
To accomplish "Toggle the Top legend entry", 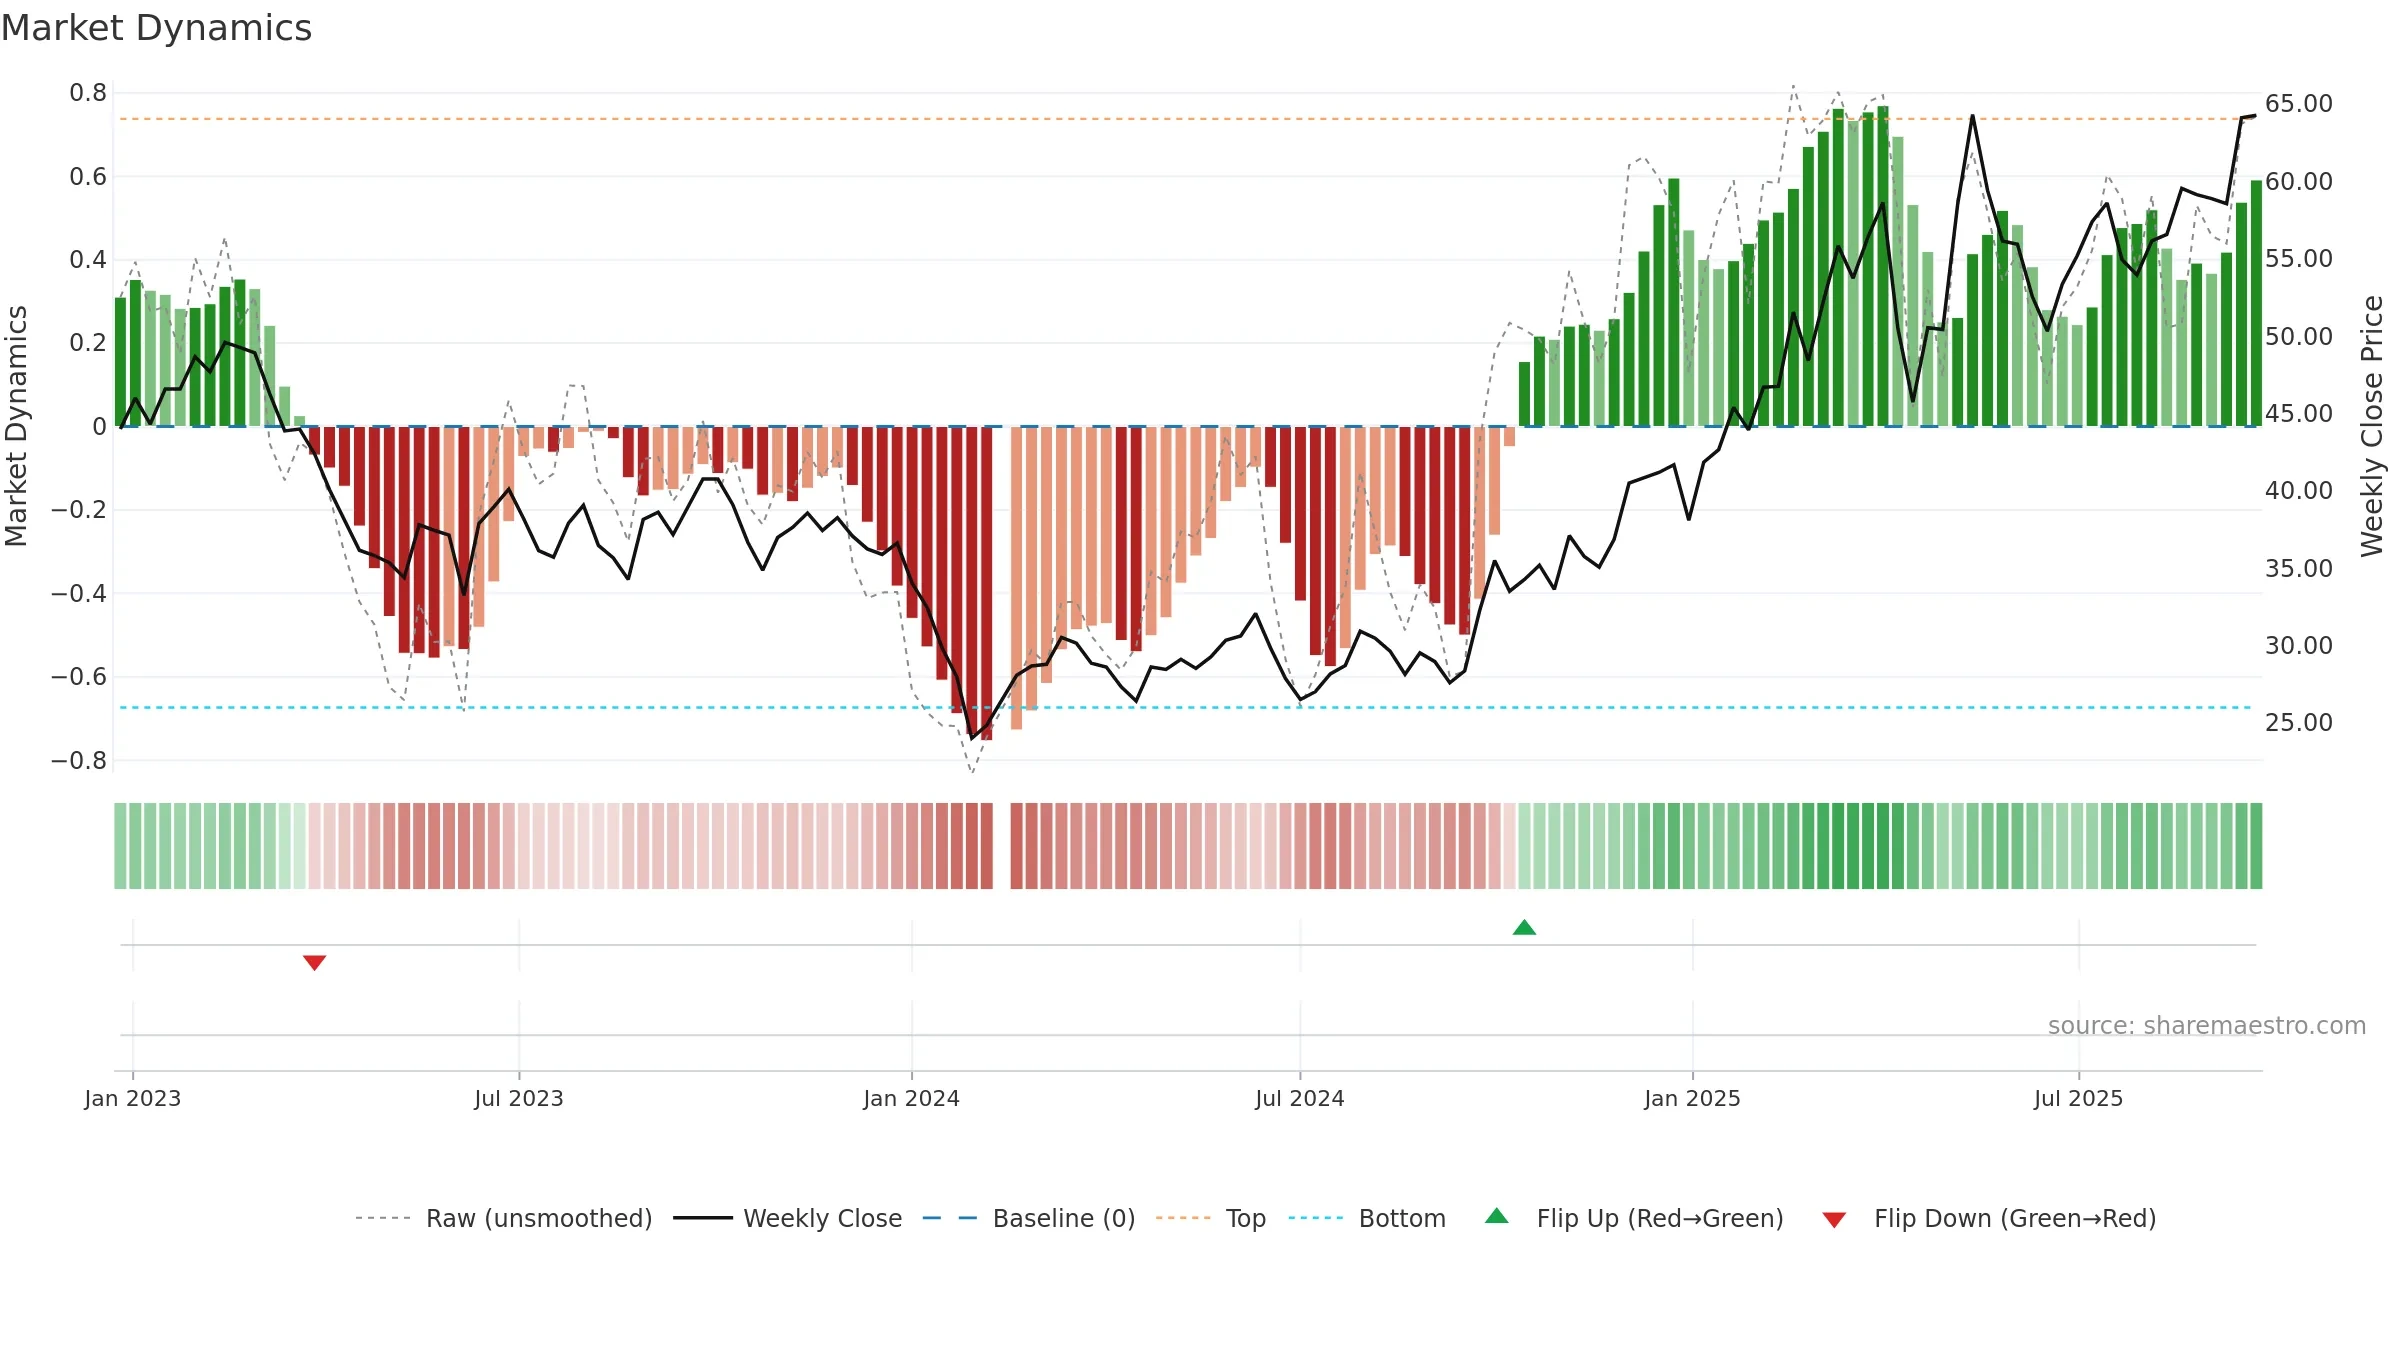I will 1211,1218.
